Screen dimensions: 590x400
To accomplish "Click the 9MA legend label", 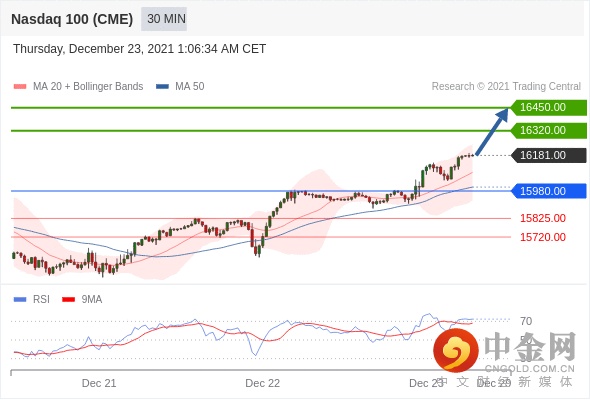I will coord(92,300).
